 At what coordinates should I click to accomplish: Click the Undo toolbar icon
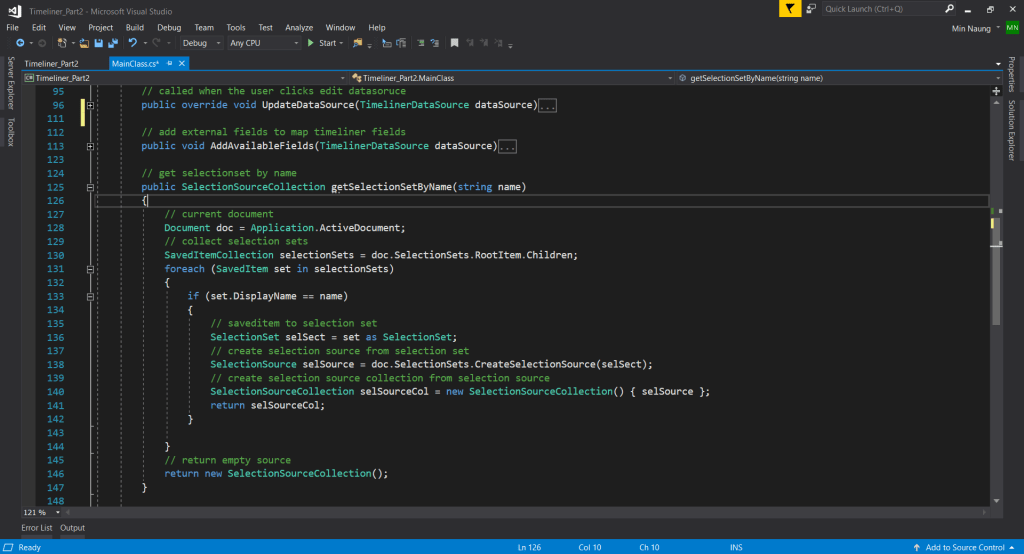click(132, 43)
